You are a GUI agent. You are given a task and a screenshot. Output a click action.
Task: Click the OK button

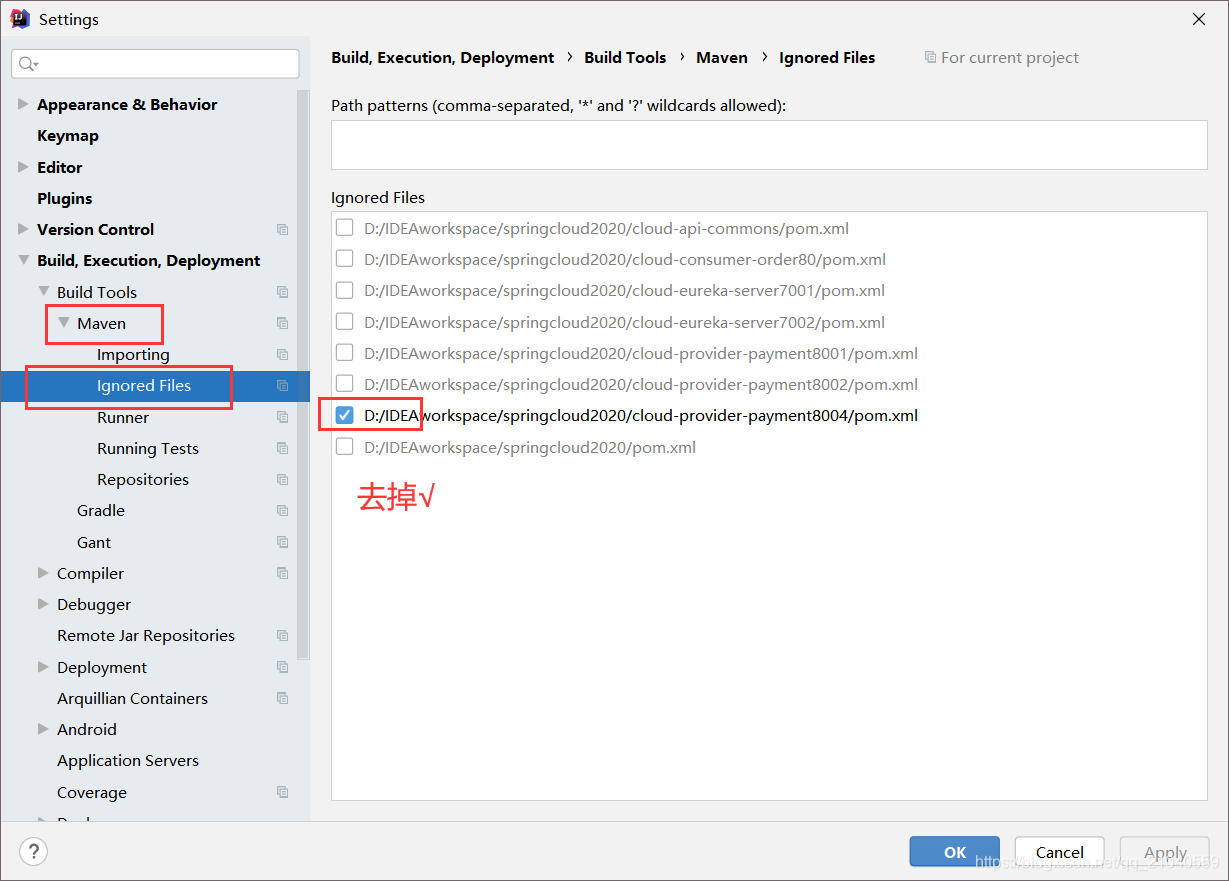pyautogui.click(x=955, y=852)
